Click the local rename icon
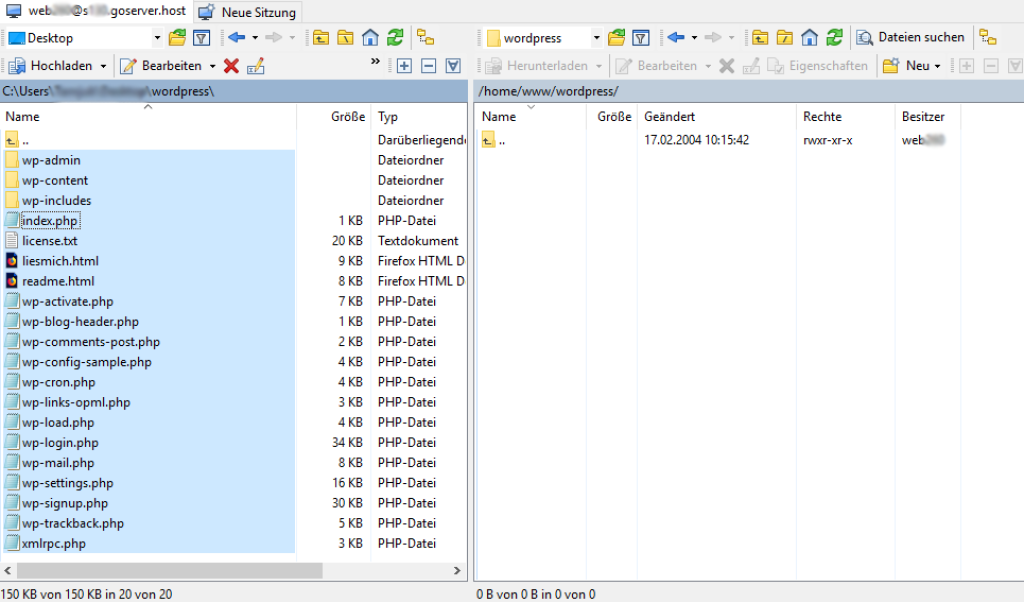This screenshot has width=1024, height=602. 255,66
